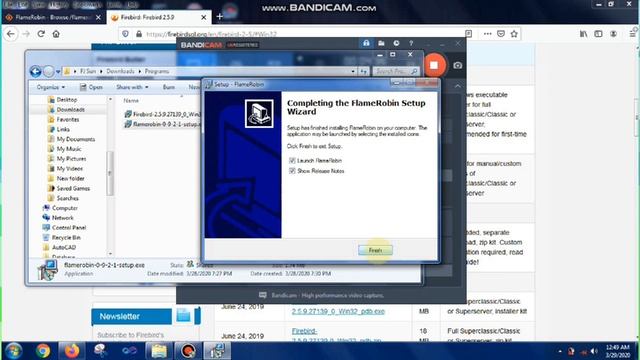Screen dimensions: 640x360
Task: Select AutoCAD folder in navigation pane
Action: pos(64,247)
